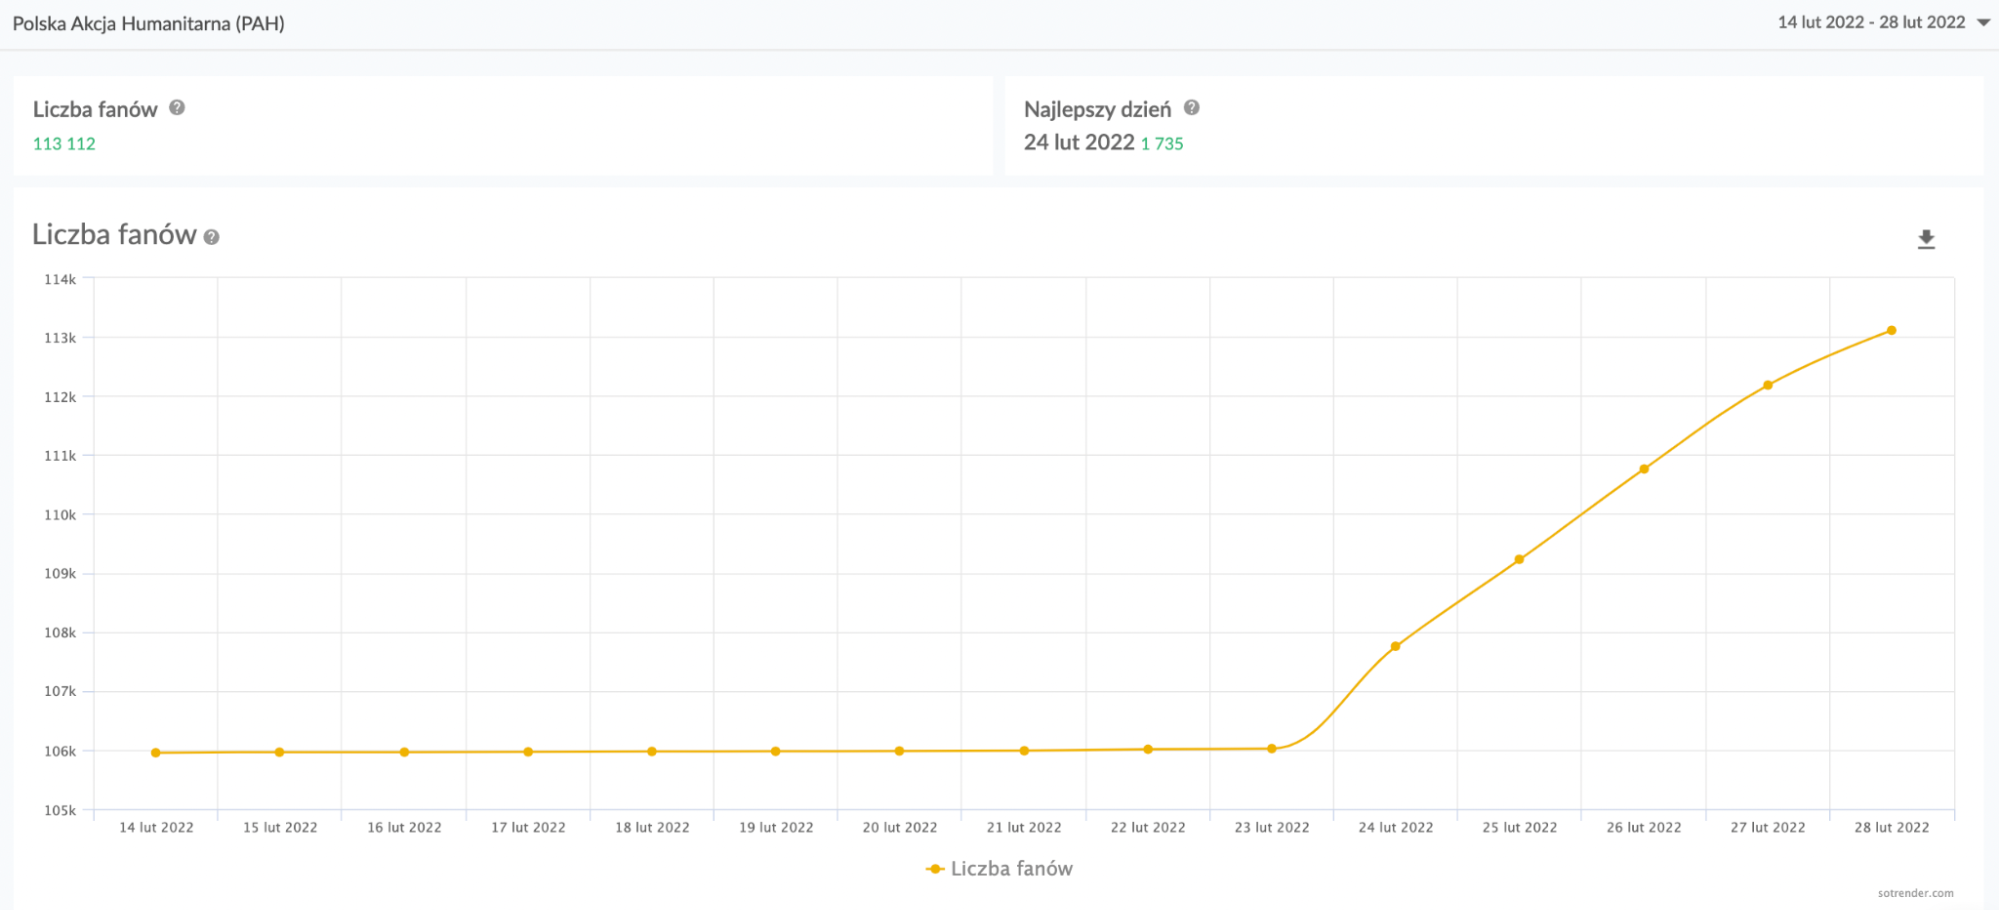The width and height of the screenshot is (1999, 910).
Task: Open the date range dropdown arrow
Action: (x=1983, y=23)
